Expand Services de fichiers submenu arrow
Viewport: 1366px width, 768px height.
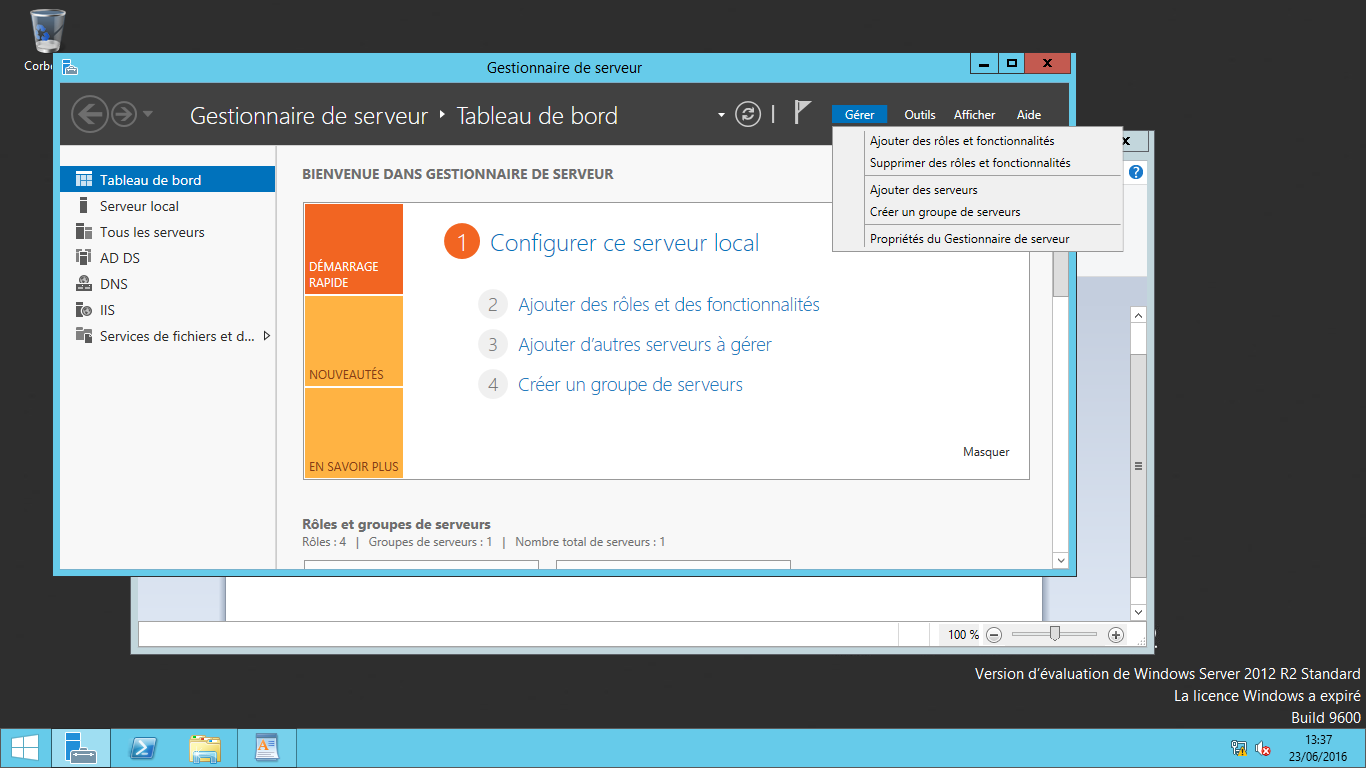(266, 336)
